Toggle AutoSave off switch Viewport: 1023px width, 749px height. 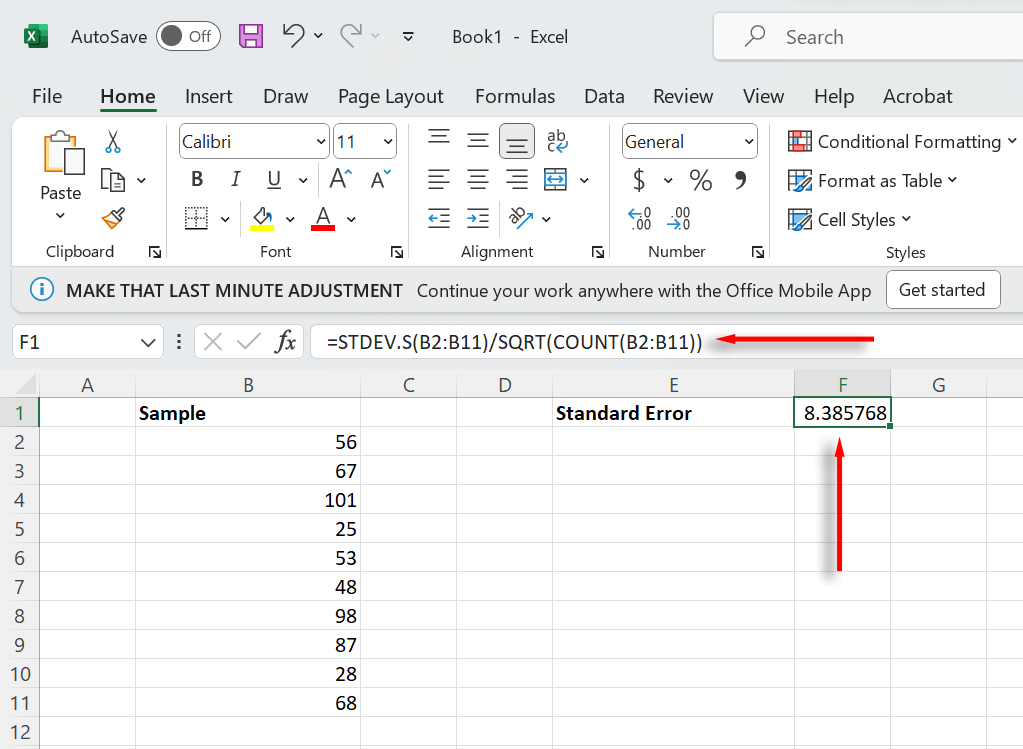click(188, 36)
